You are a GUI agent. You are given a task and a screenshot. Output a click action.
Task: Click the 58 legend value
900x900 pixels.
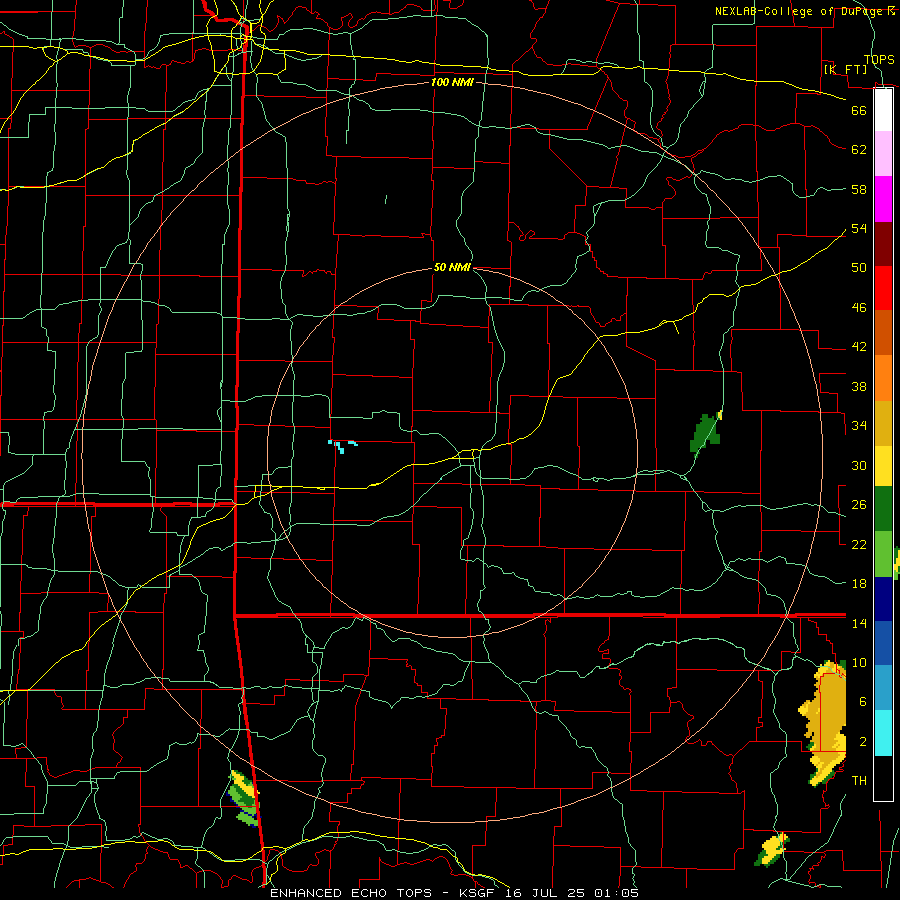click(859, 189)
